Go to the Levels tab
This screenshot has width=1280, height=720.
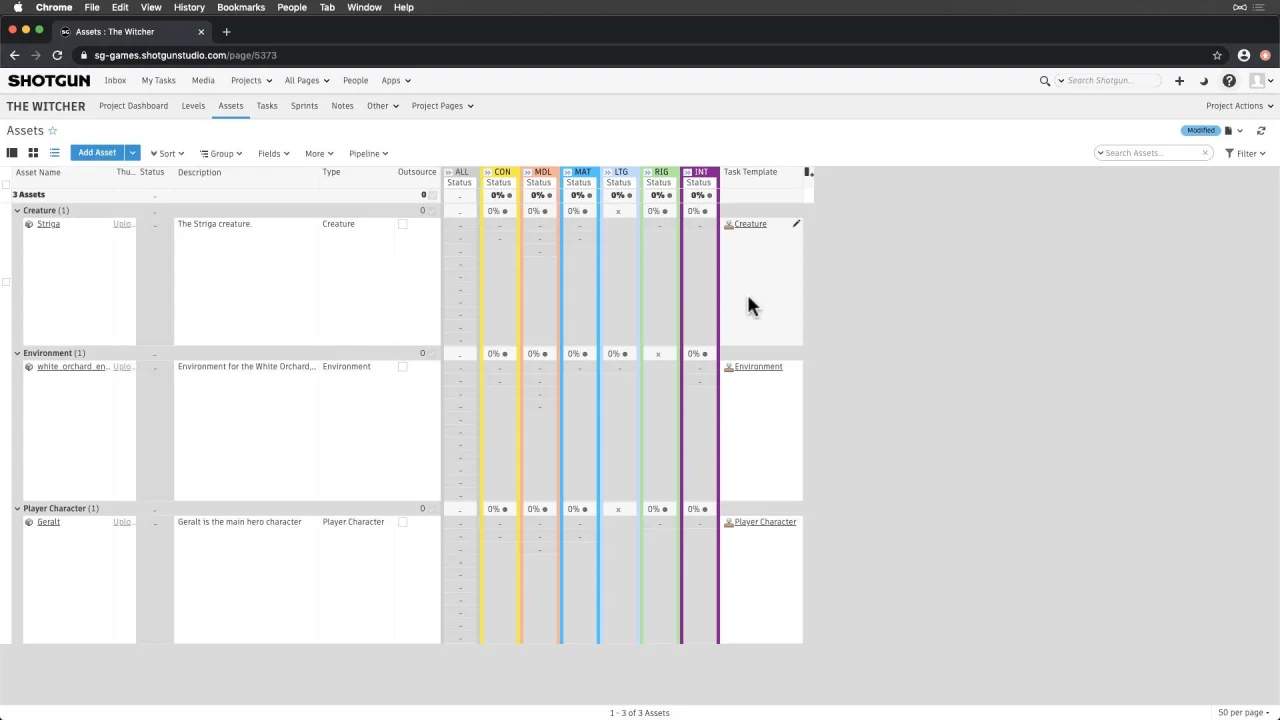coord(193,106)
